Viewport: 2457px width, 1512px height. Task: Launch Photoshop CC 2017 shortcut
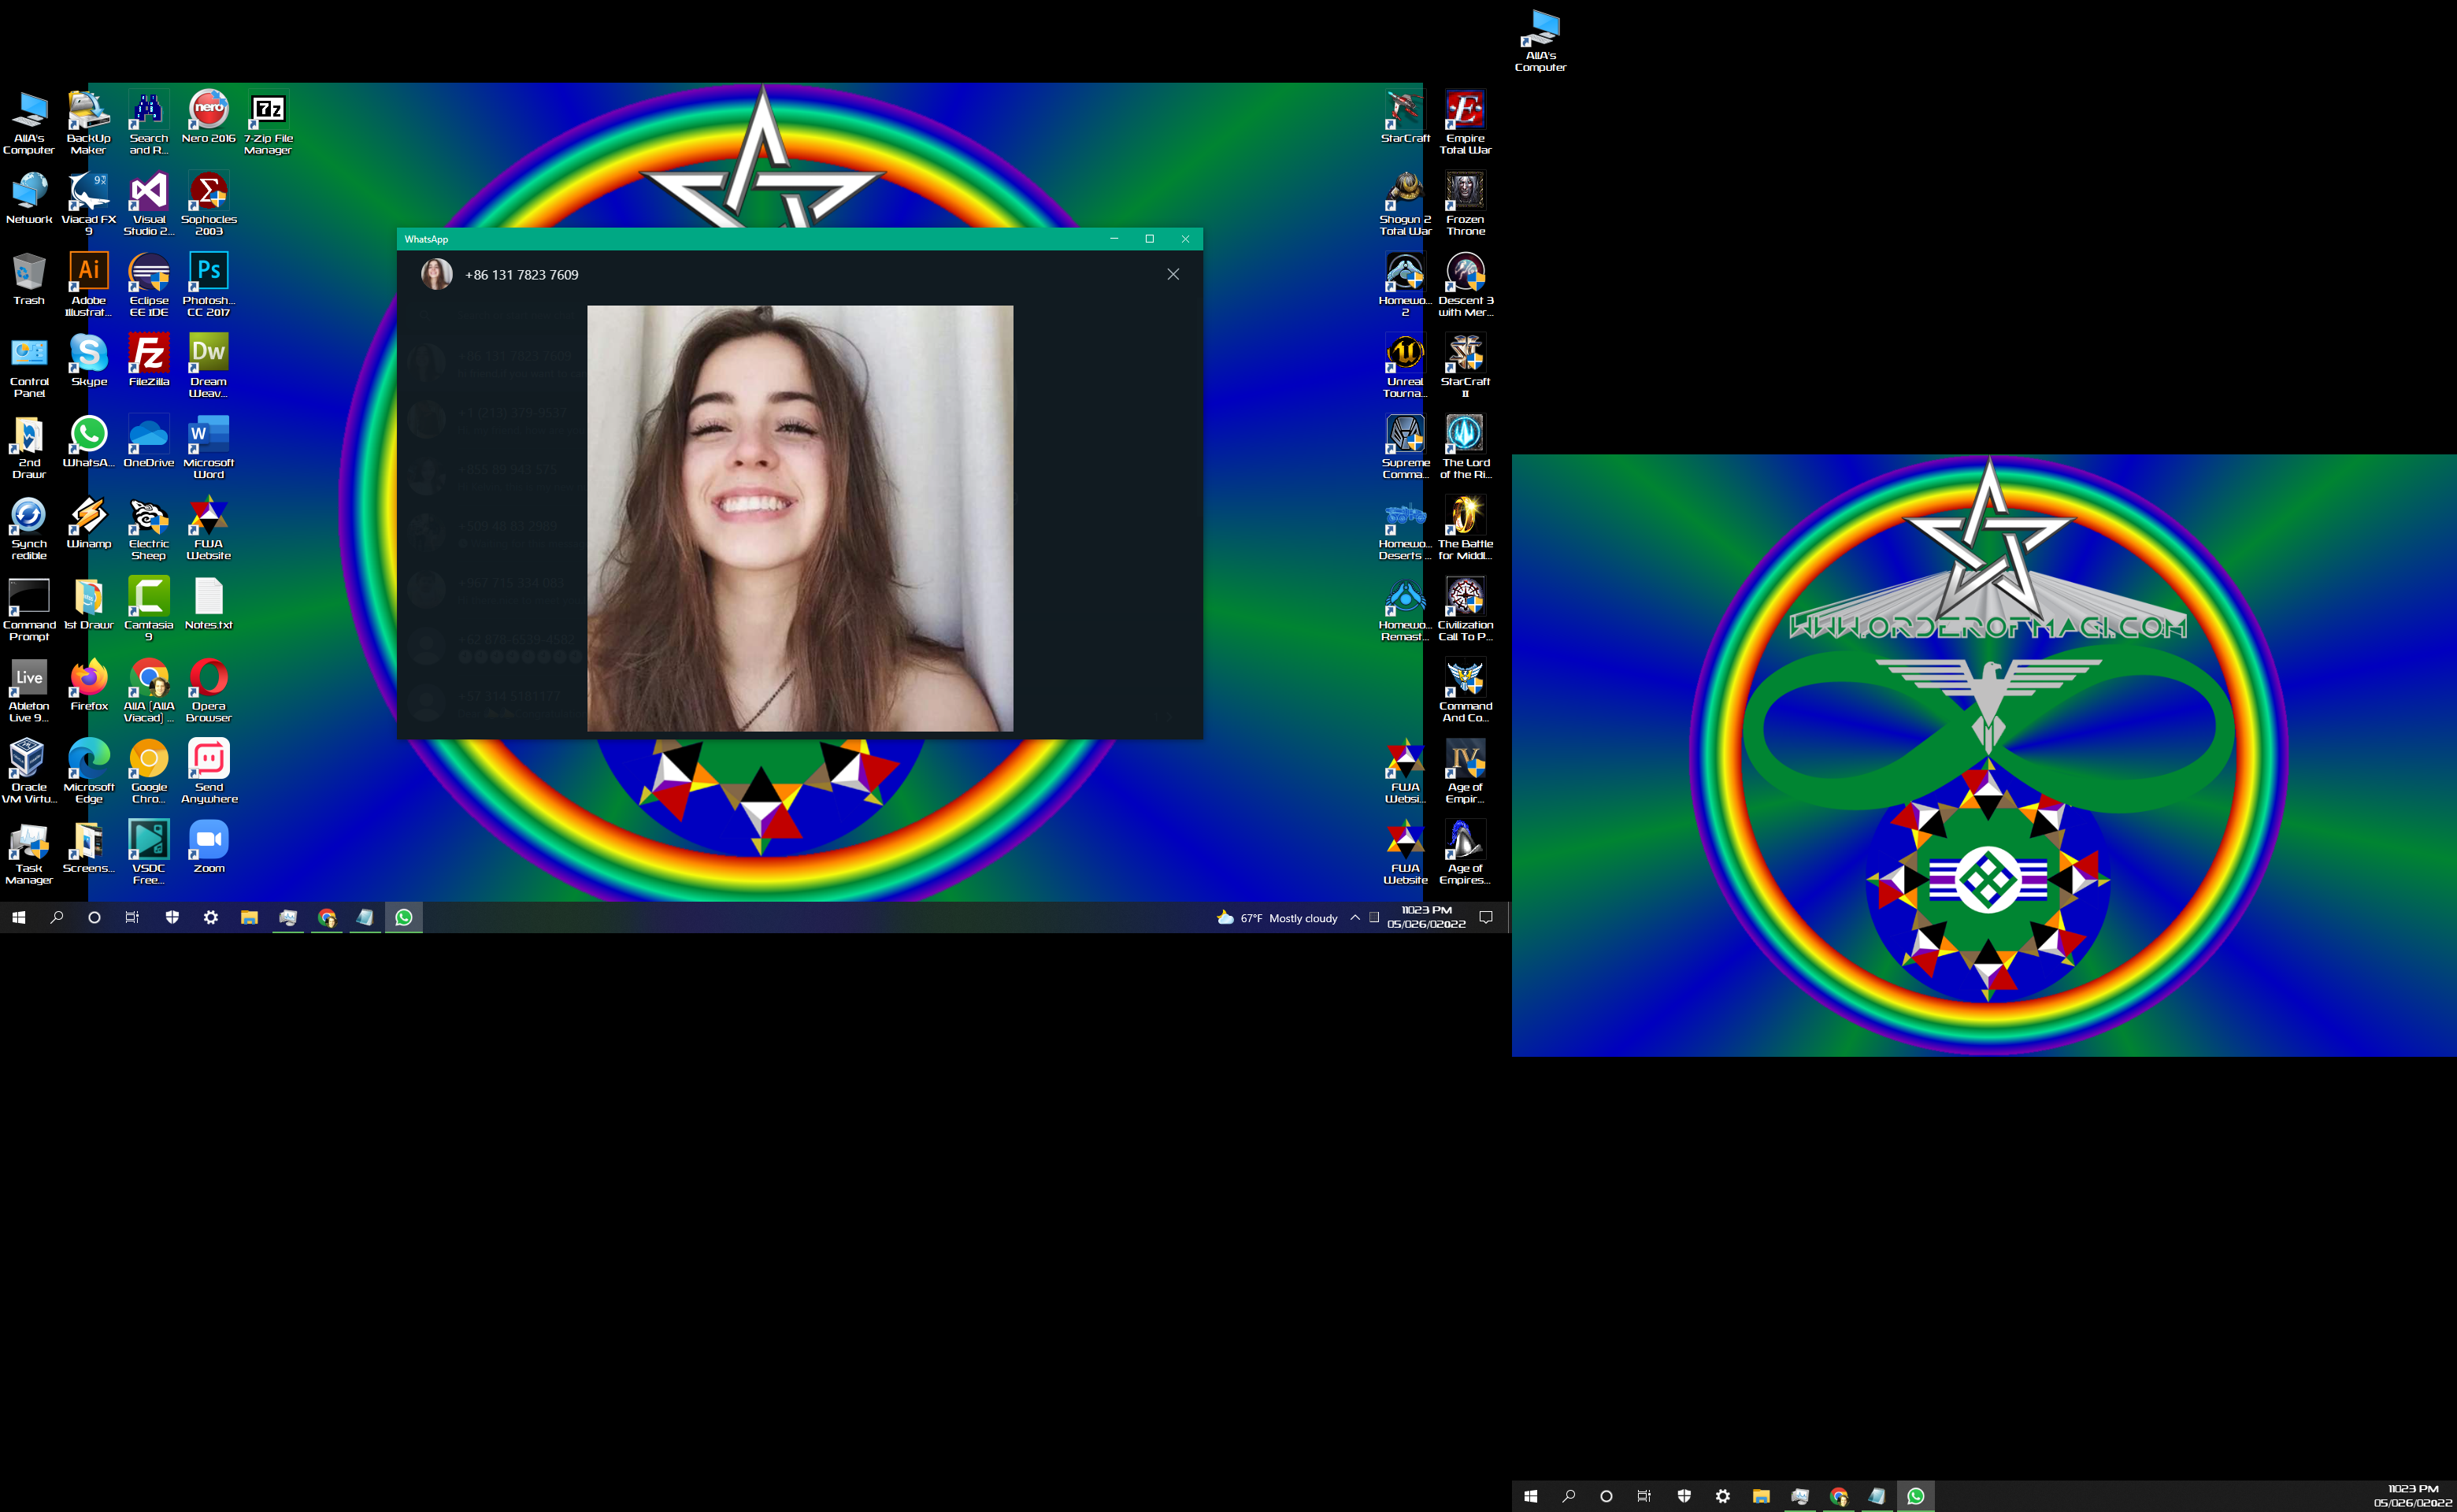pos(209,272)
